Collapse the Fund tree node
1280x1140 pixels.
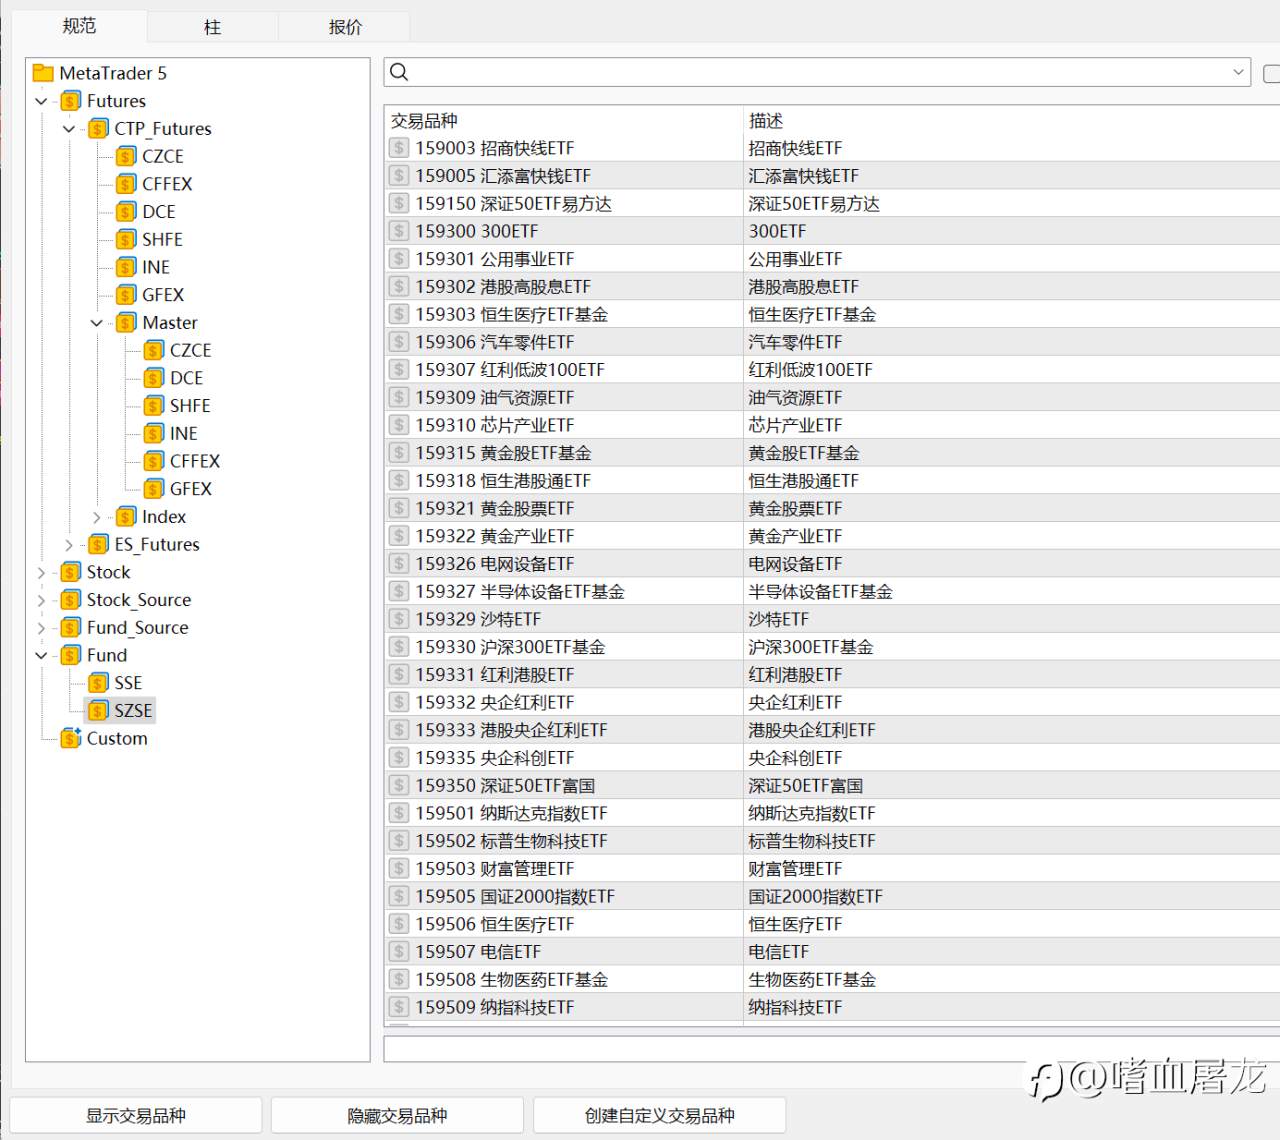41,656
